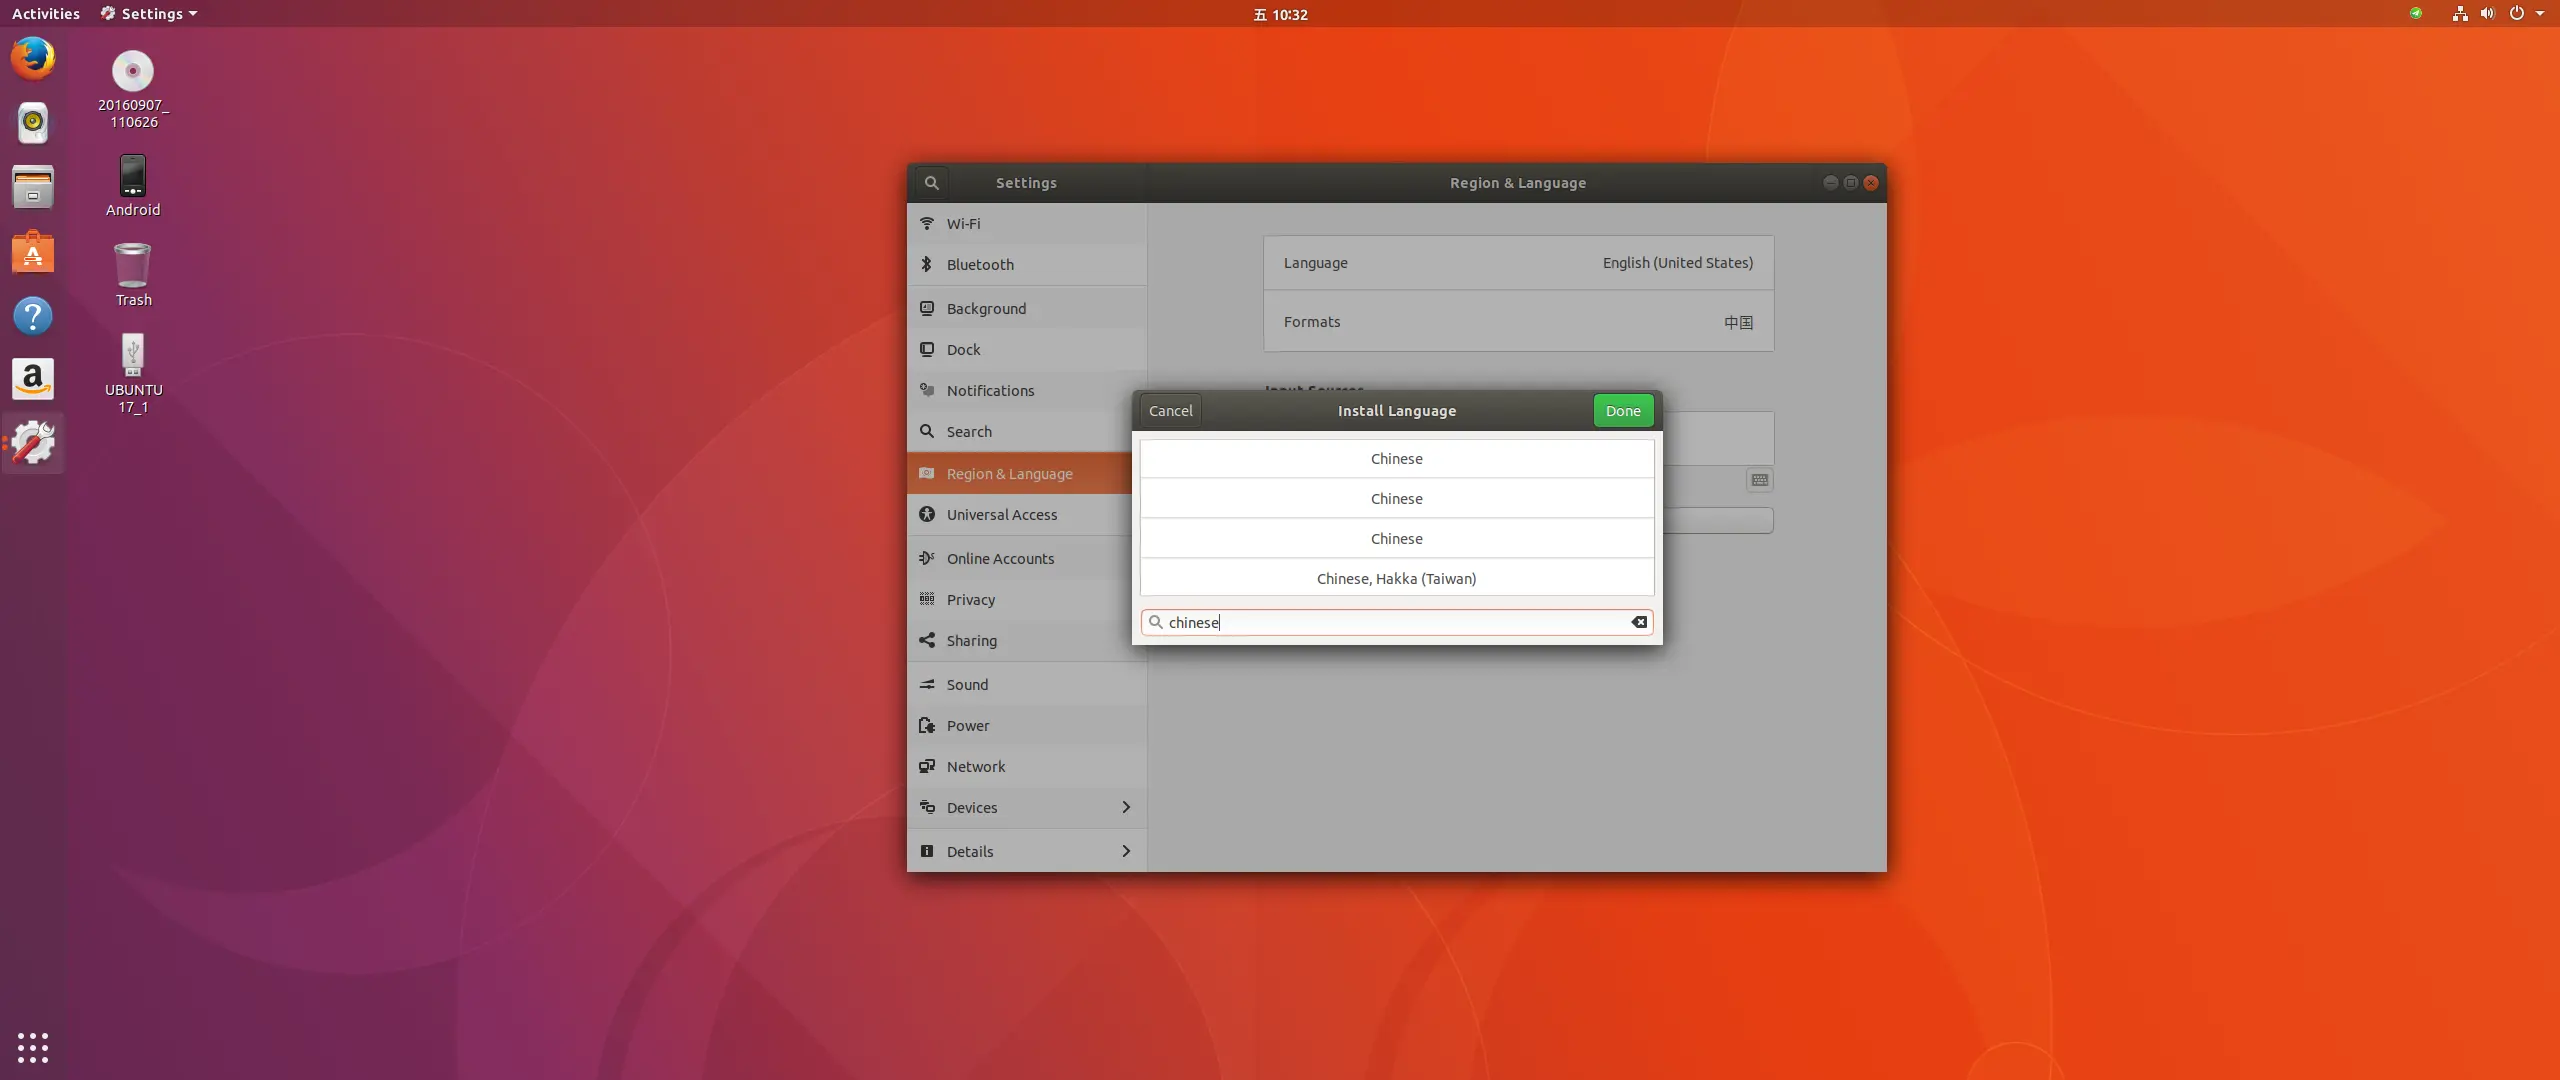Open the Settings application menu in top bar
Image resolution: width=2560 pixels, height=1080 pixels.
click(147, 13)
